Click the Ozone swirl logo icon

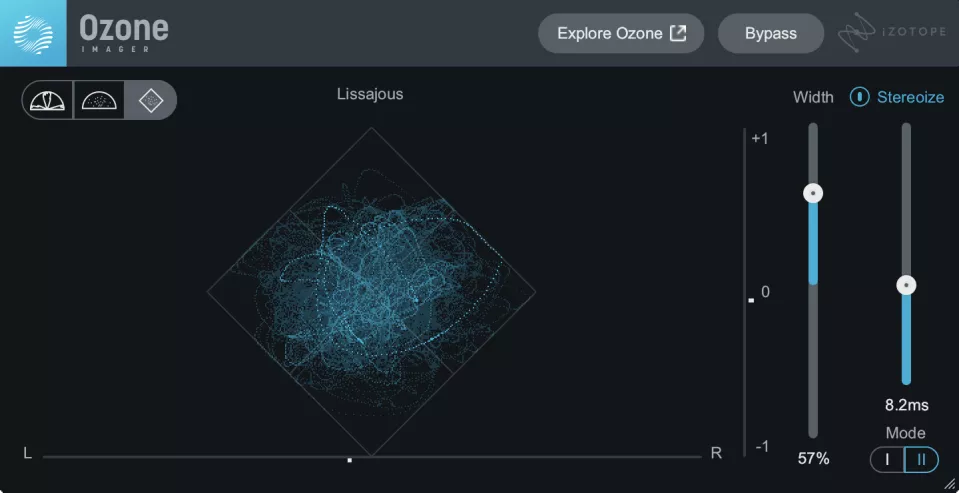pos(33,33)
